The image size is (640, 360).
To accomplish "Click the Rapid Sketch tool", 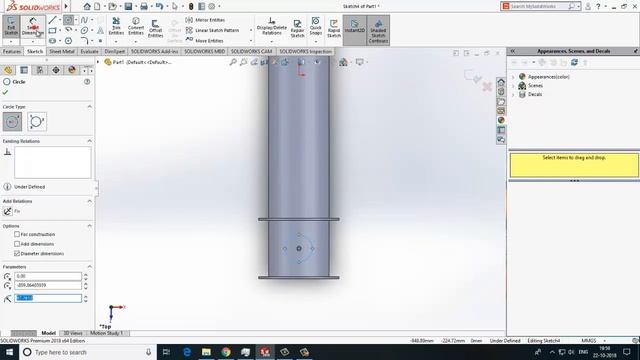I will coord(334,29).
